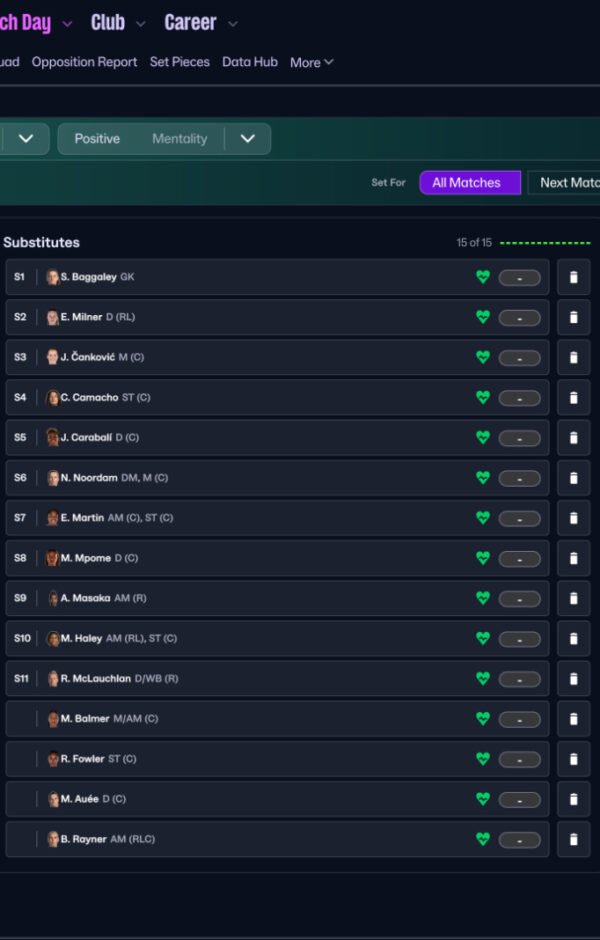This screenshot has height=940, width=600.
Task: Expand the More menu
Action: pos(311,62)
